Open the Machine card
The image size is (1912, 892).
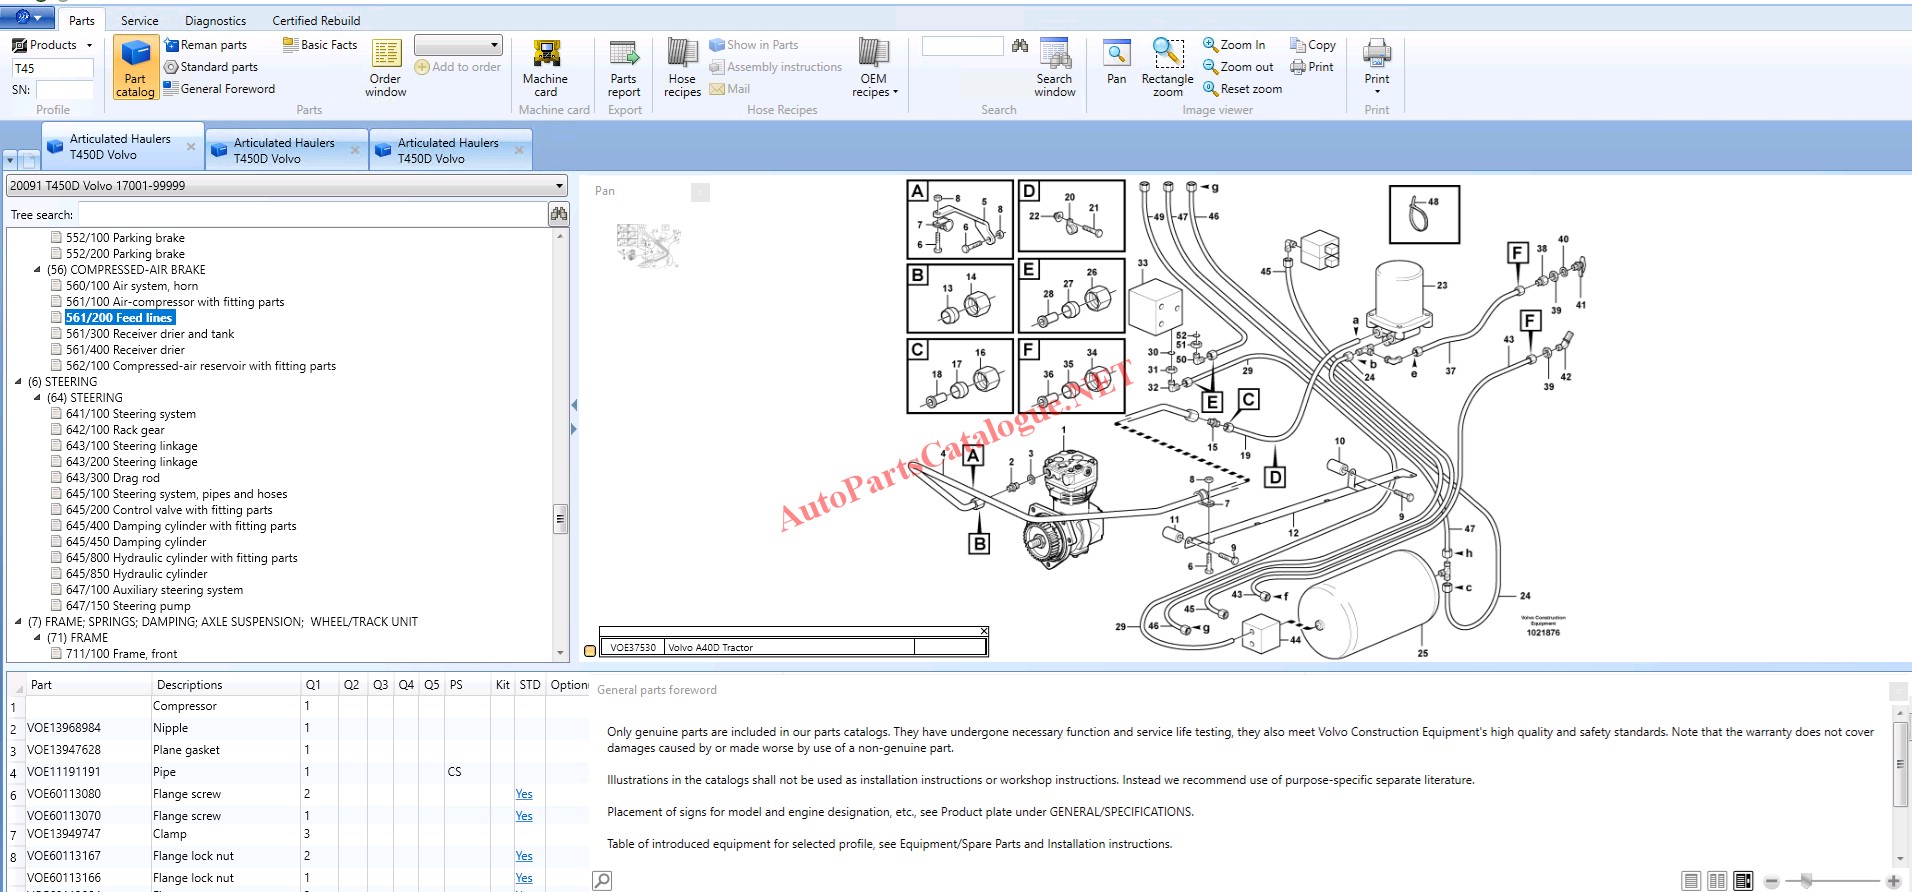pos(545,68)
